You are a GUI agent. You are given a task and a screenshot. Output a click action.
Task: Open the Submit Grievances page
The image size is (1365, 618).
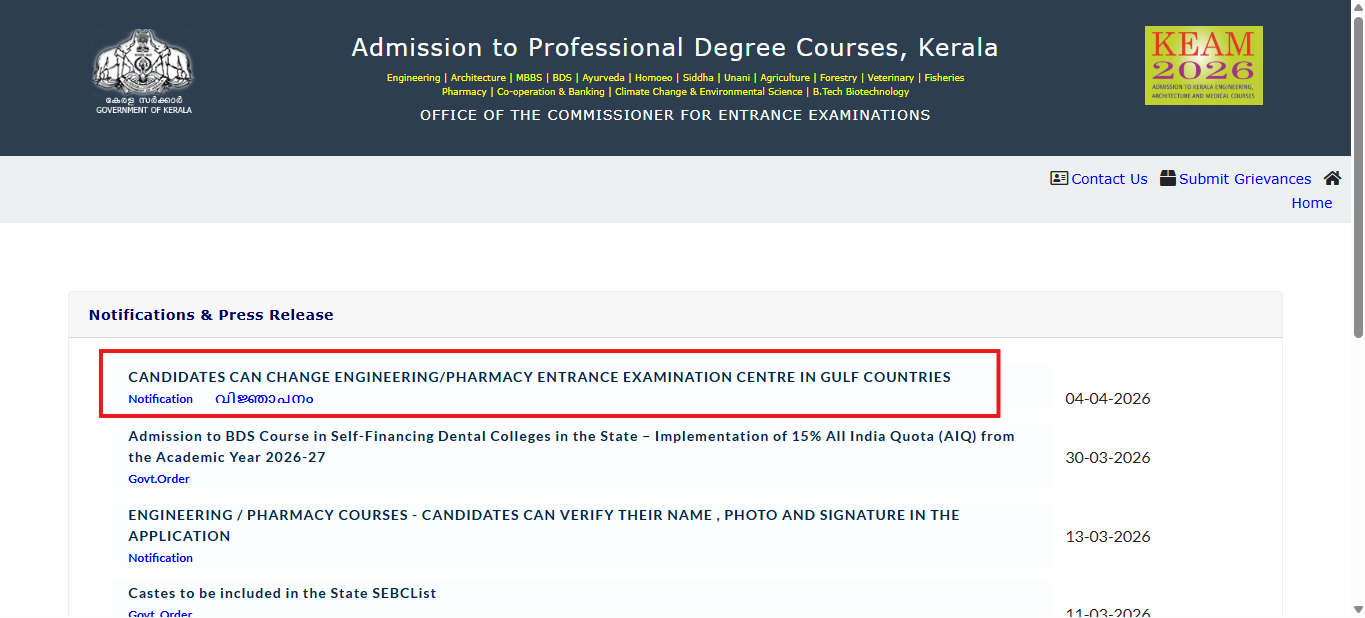coord(1245,179)
